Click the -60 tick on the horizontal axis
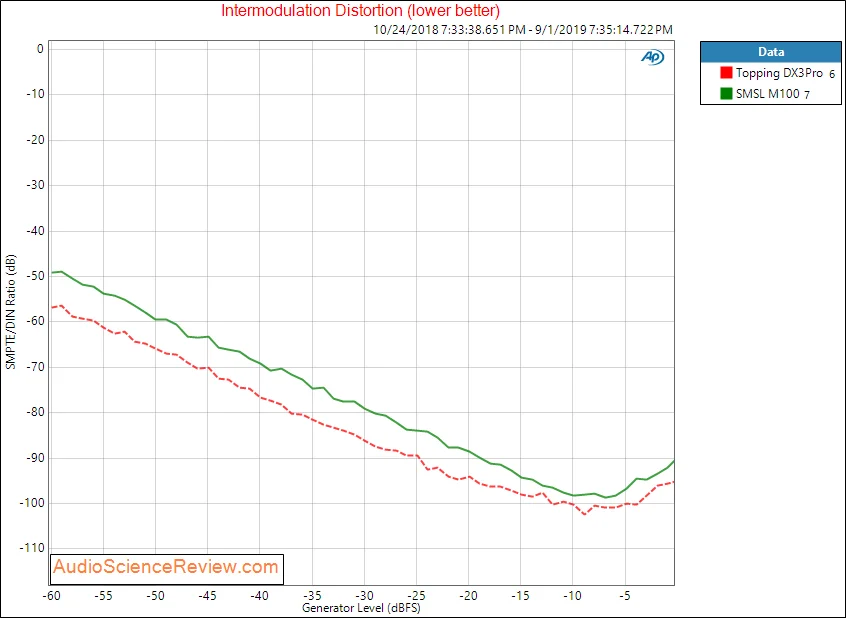The image size is (846, 618). click(52, 596)
